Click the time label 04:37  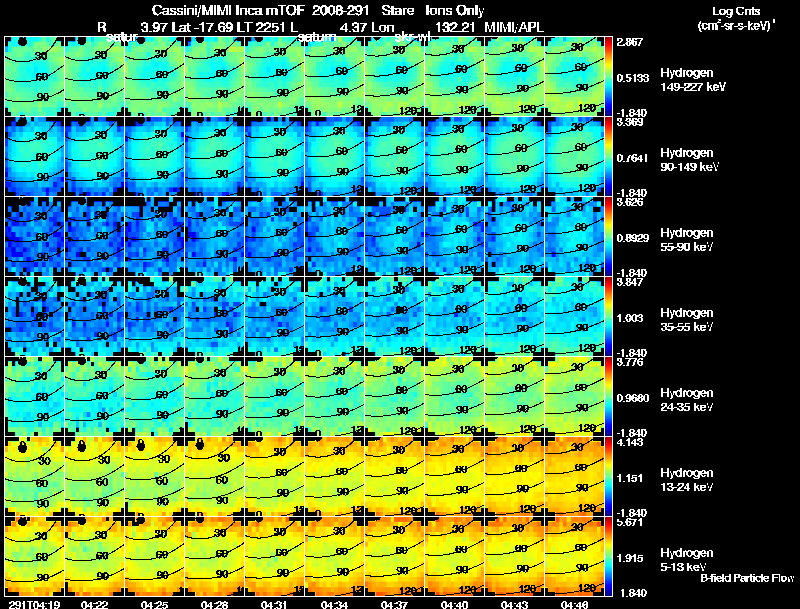[394, 604]
